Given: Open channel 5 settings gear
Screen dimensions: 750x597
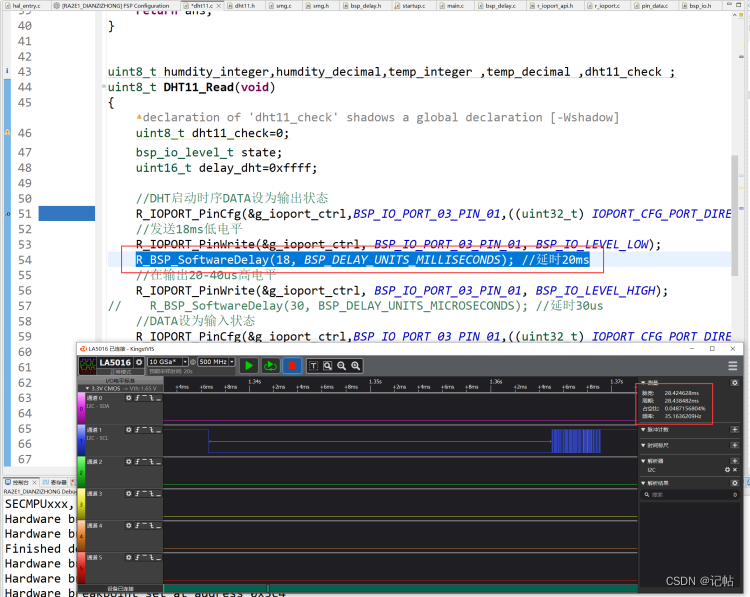Looking at the screenshot, I should pos(129,558).
